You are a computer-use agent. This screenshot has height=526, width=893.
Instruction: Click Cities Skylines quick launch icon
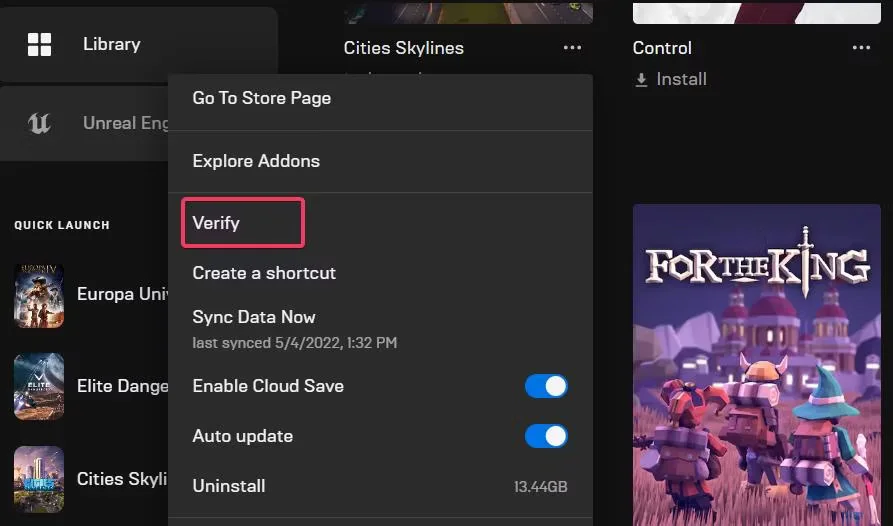[39, 479]
